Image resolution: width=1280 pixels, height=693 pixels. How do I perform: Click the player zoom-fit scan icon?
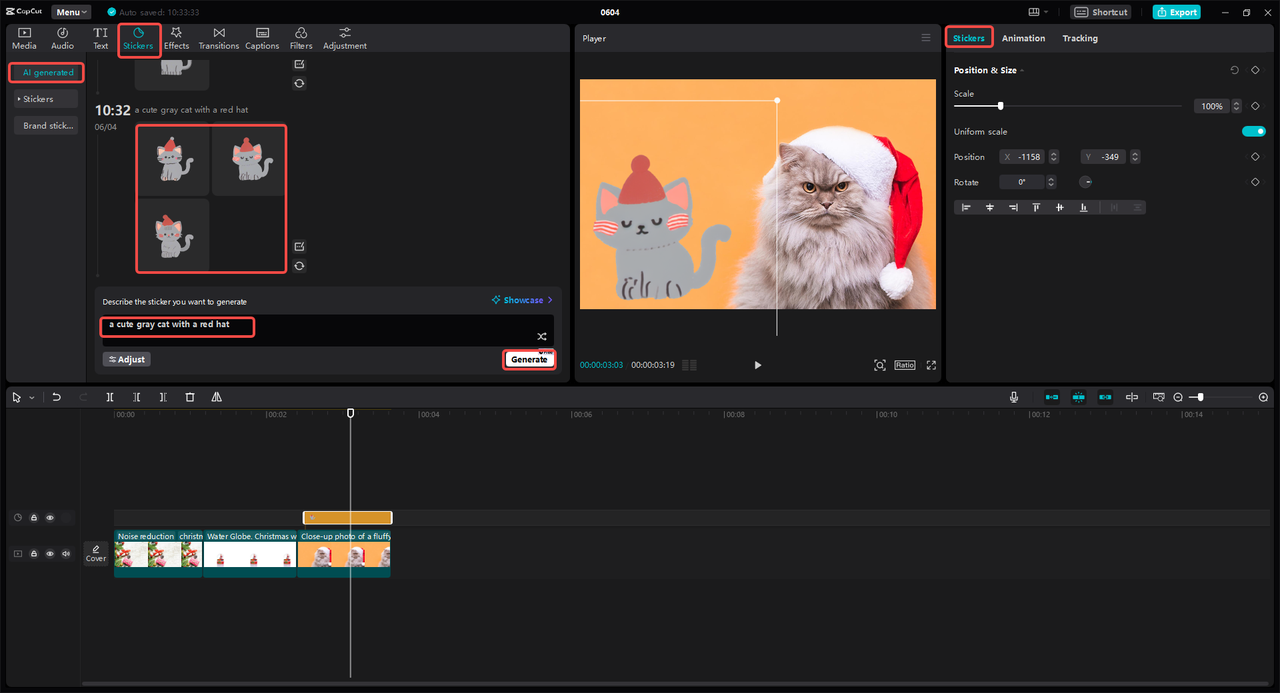click(880, 365)
